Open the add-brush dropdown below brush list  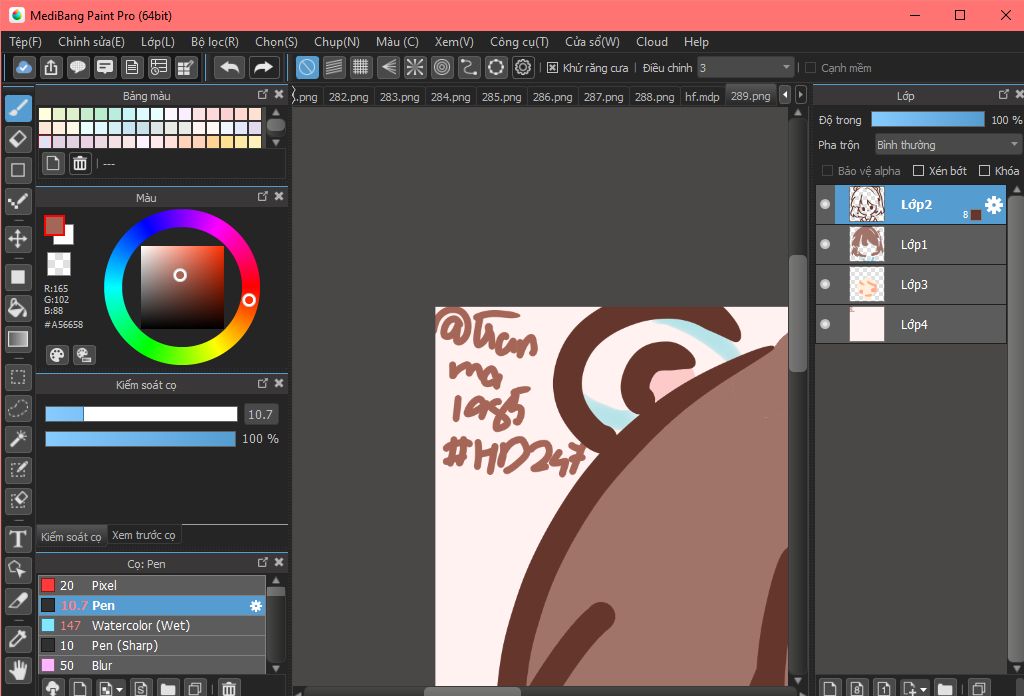click(x=110, y=688)
